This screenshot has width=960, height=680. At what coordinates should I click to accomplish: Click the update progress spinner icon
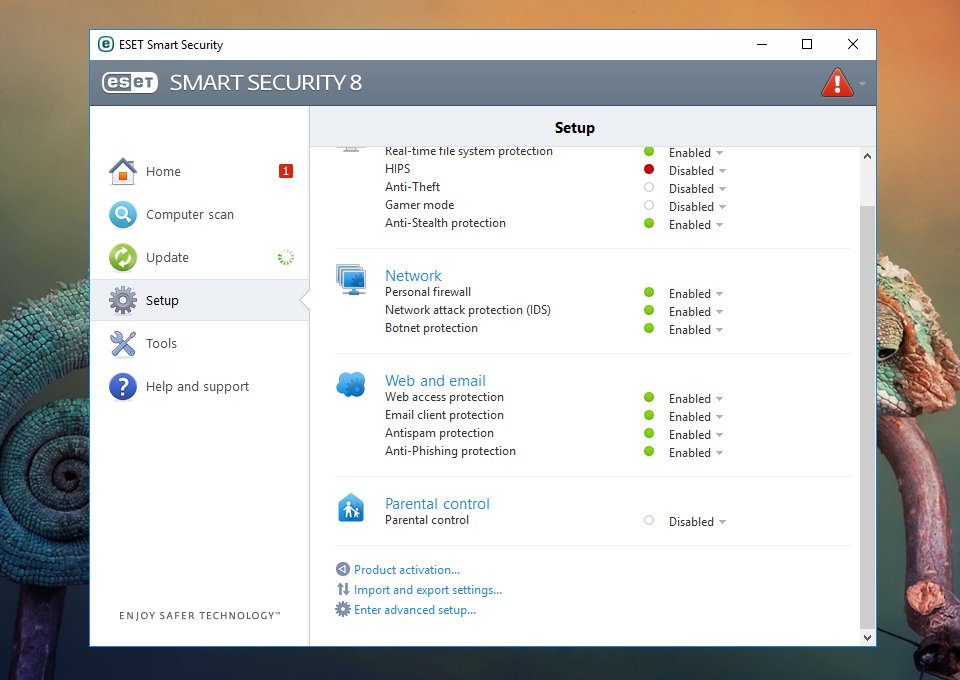click(286, 258)
